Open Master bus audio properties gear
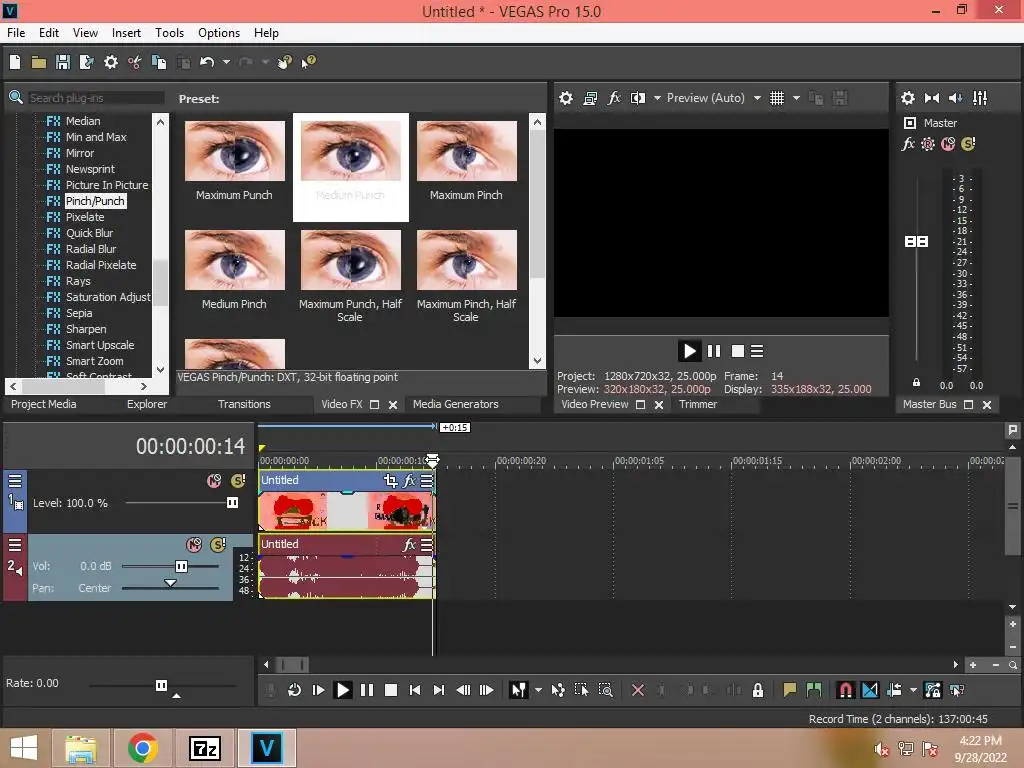Image resolution: width=1024 pixels, height=768 pixels. click(908, 98)
